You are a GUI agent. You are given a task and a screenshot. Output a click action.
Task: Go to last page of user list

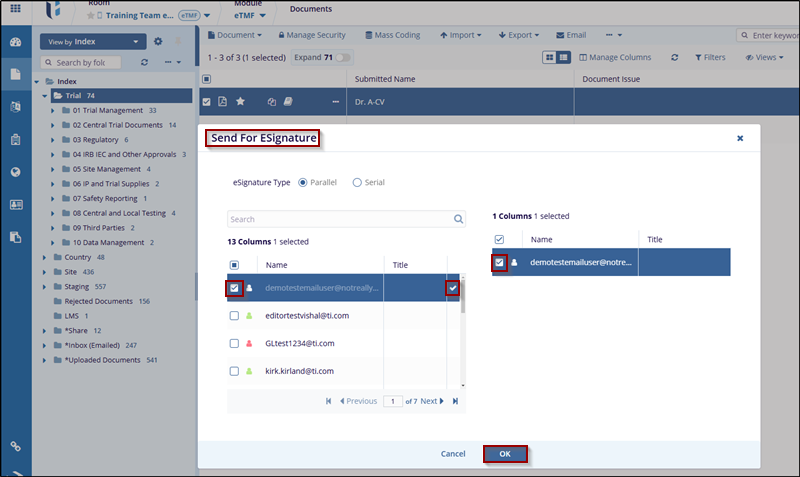(x=455, y=401)
